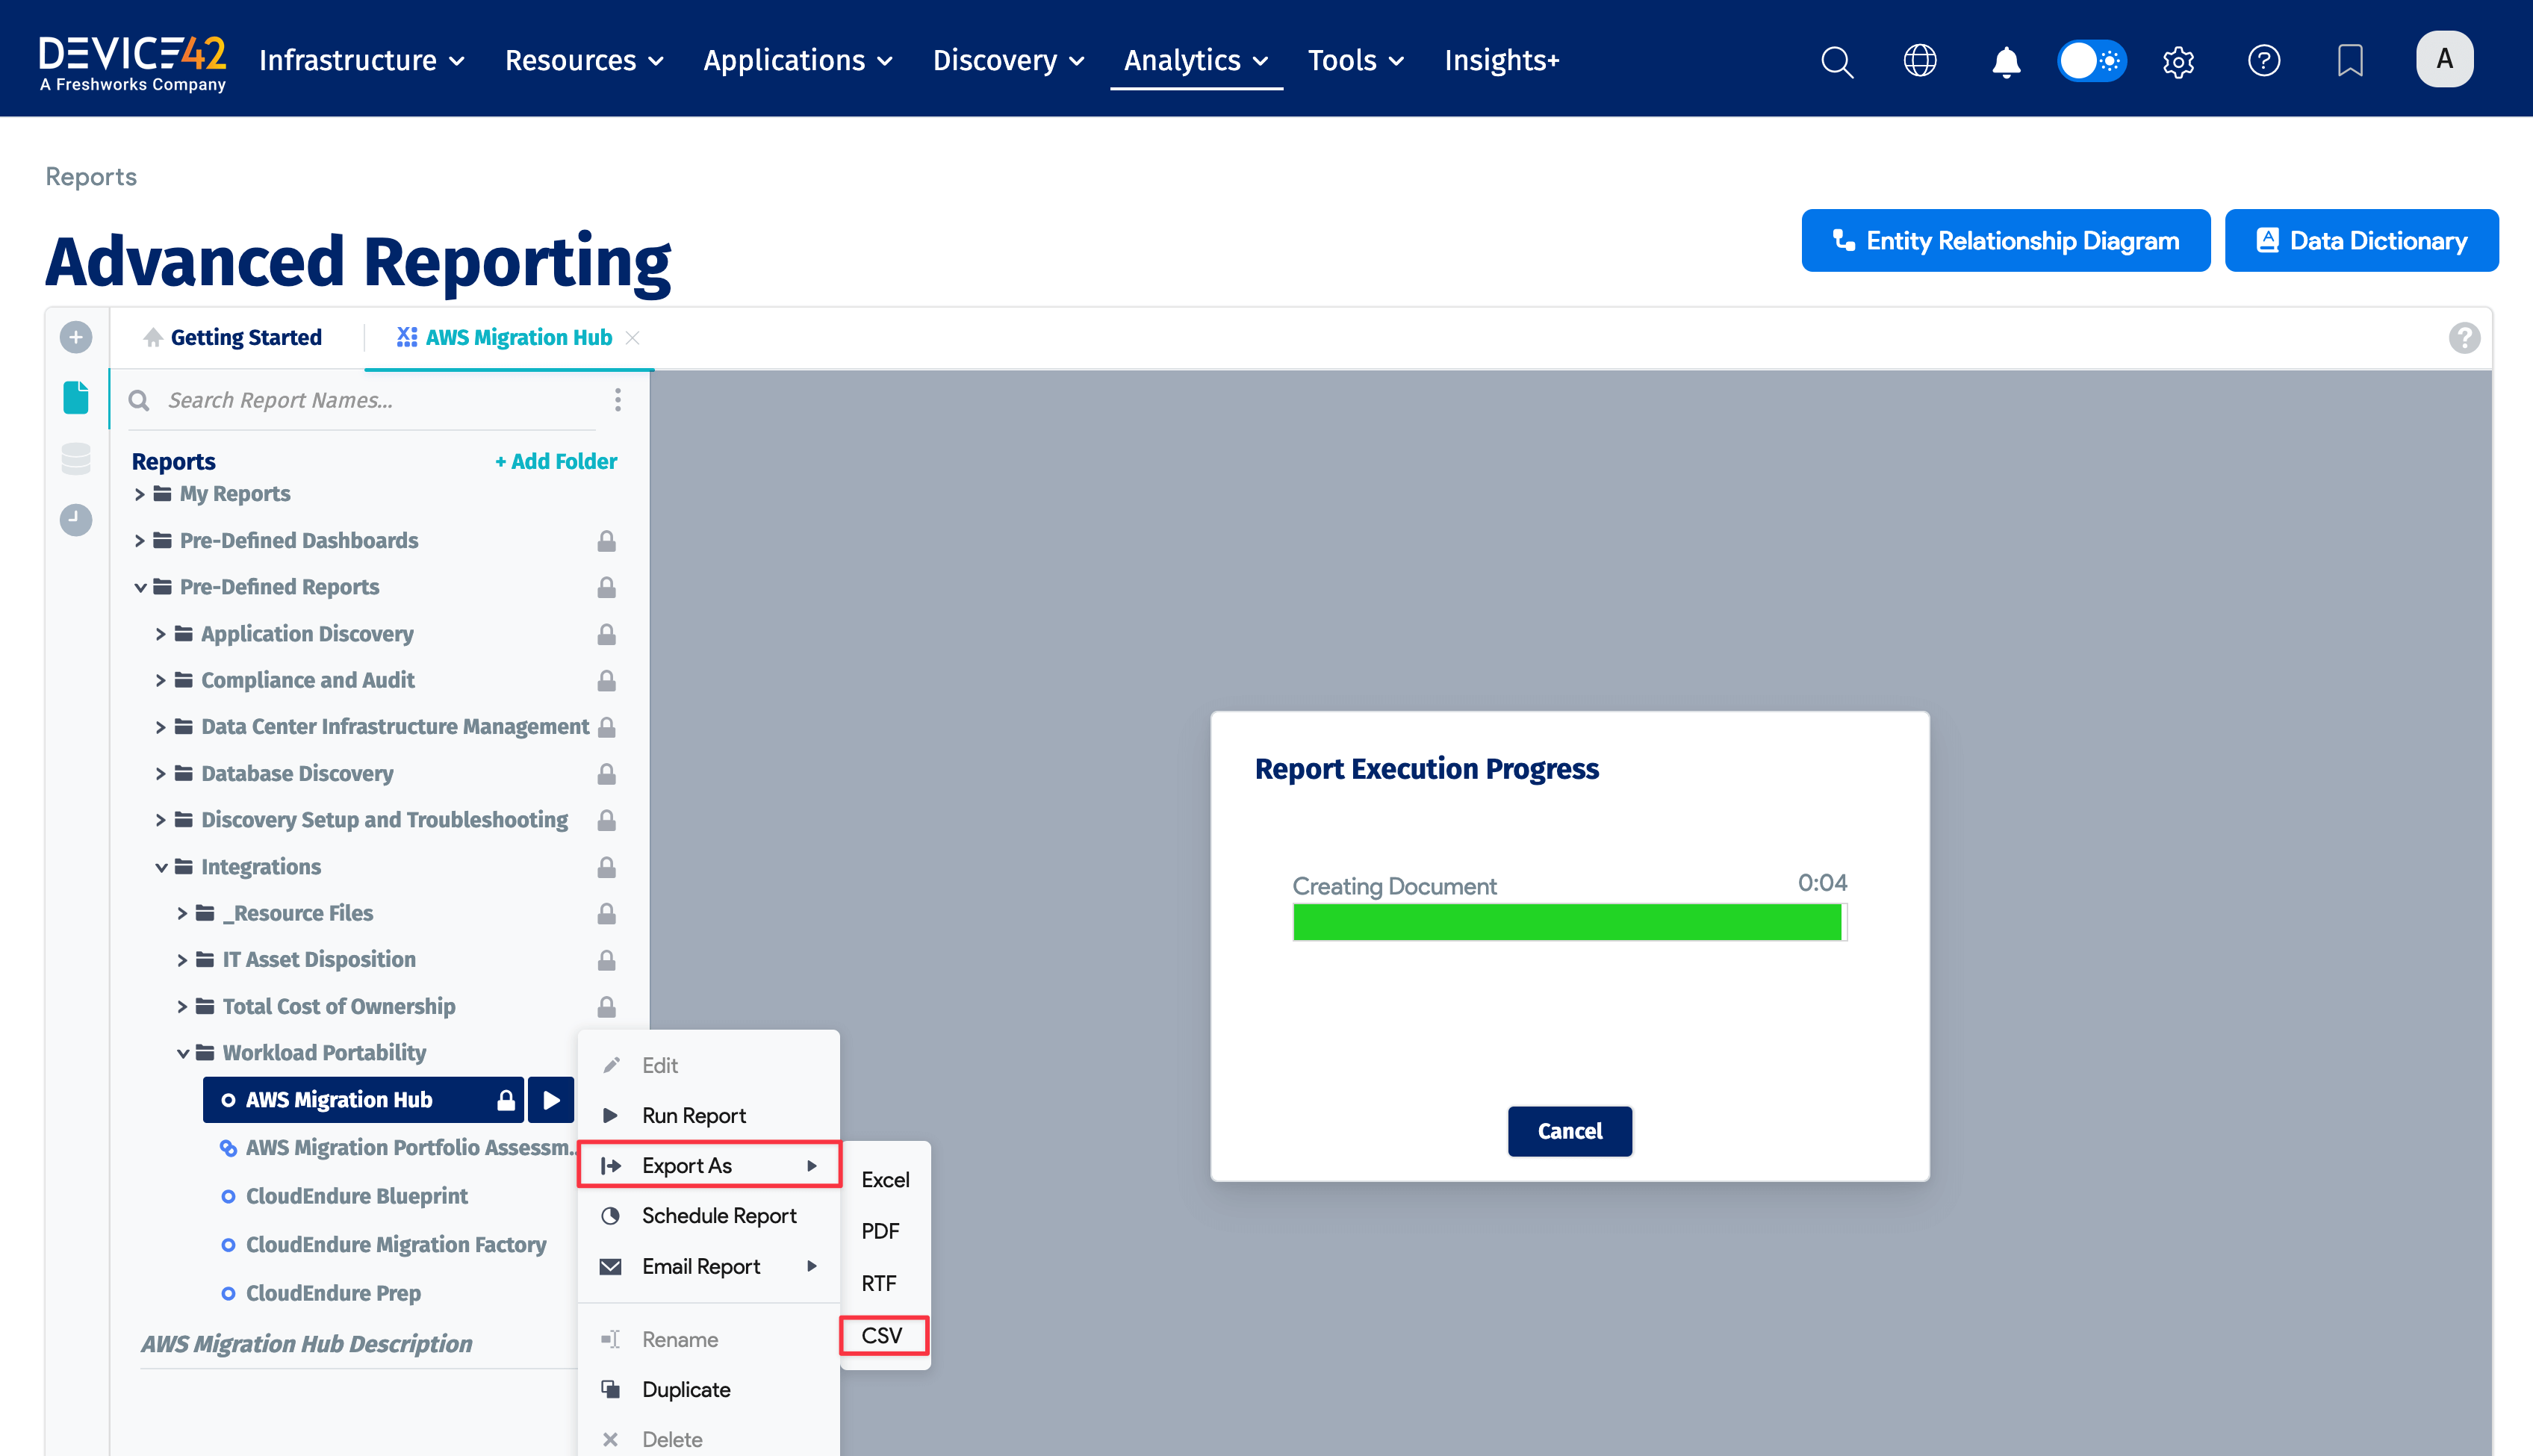Open the Export As submenu
Image resolution: width=2533 pixels, height=1456 pixels.
point(710,1165)
